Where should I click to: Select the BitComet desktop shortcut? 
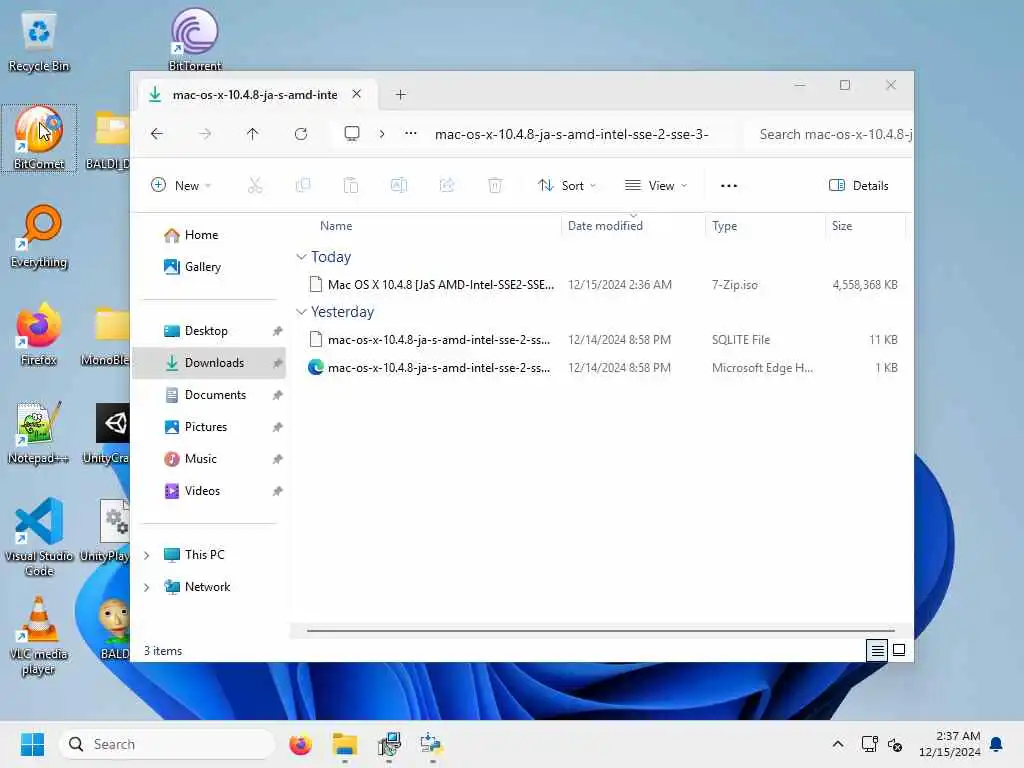(x=39, y=138)
